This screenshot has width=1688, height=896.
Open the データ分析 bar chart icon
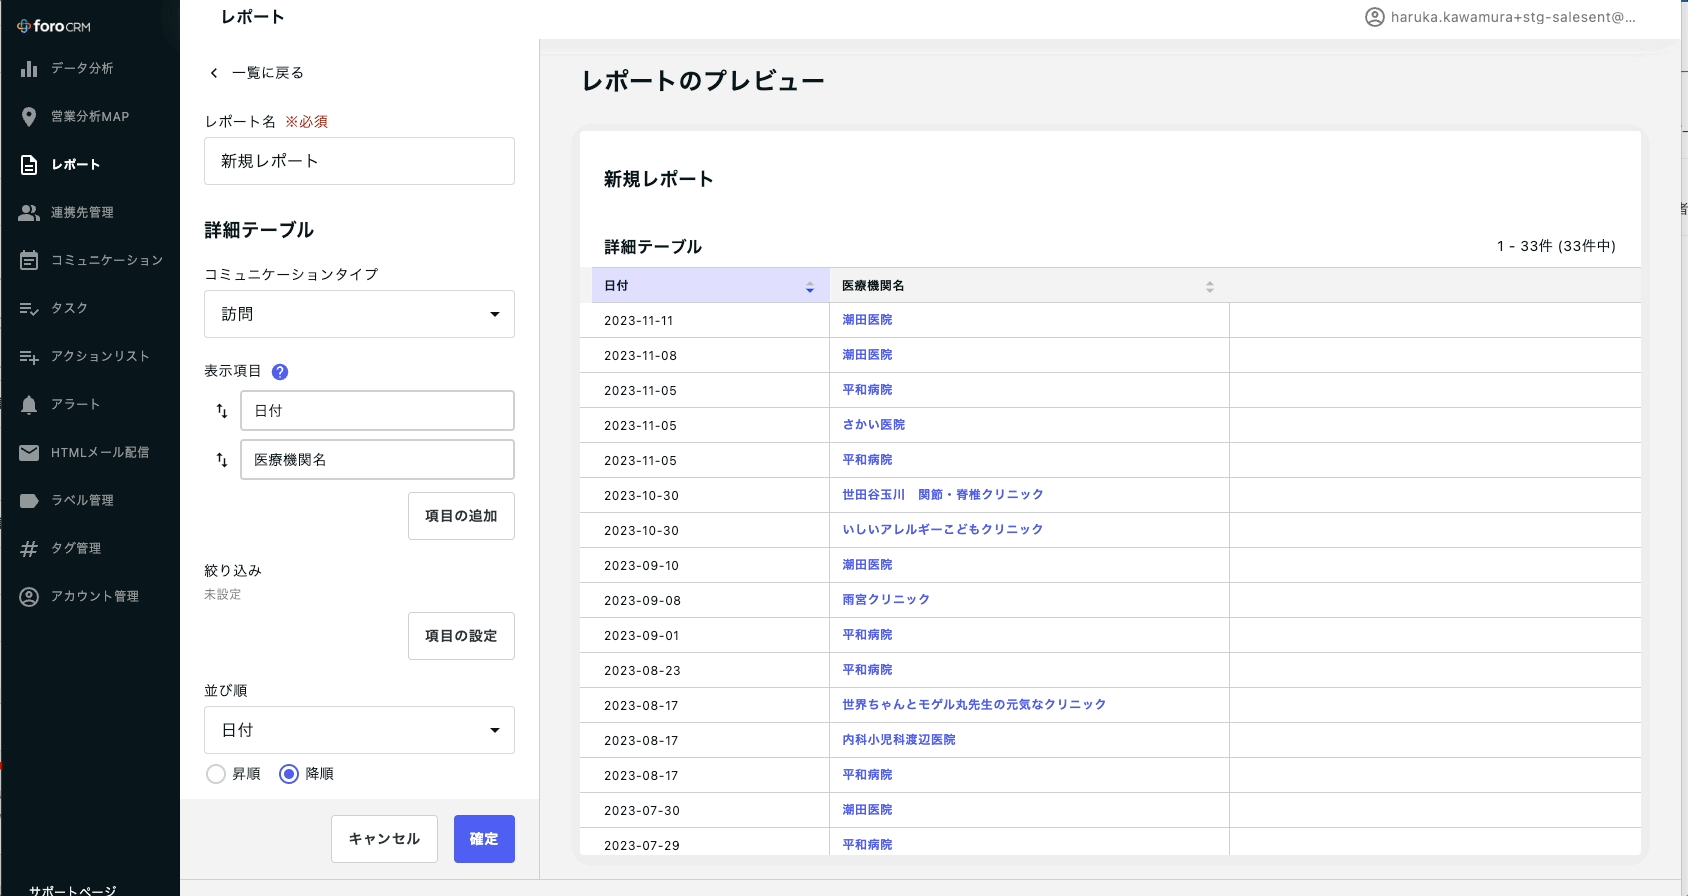pyautogui.click(x=29, y=68)
